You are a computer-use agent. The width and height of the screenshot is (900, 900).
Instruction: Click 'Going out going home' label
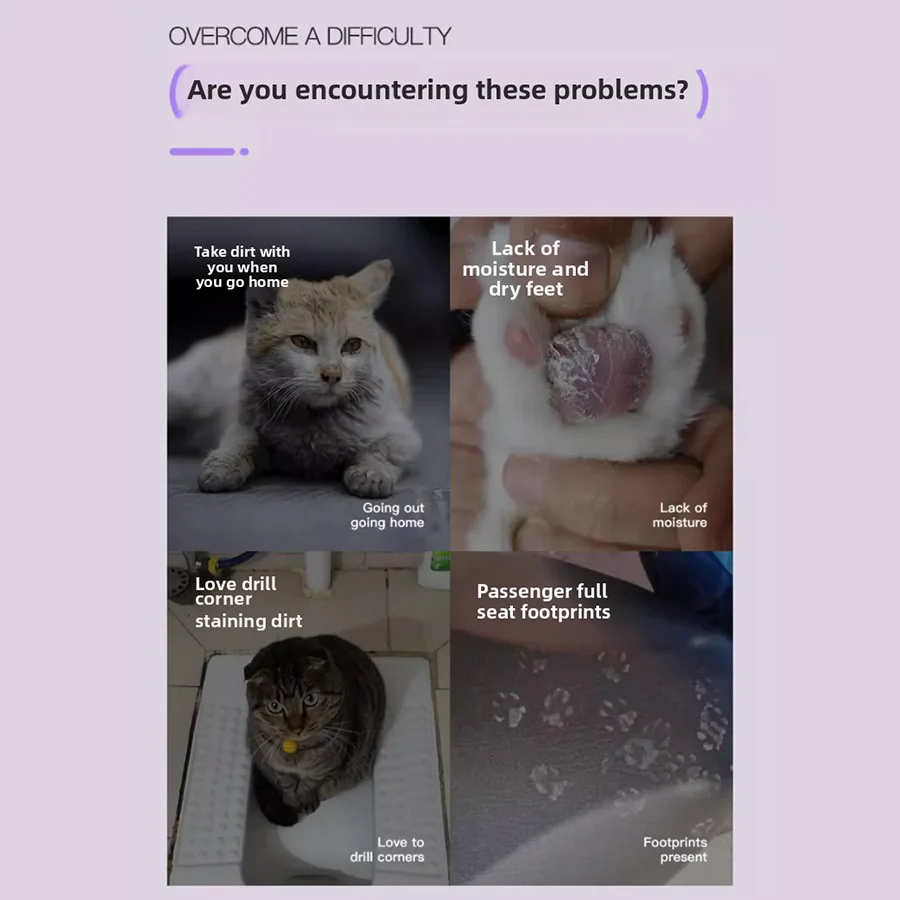click(x=387, y=515)
